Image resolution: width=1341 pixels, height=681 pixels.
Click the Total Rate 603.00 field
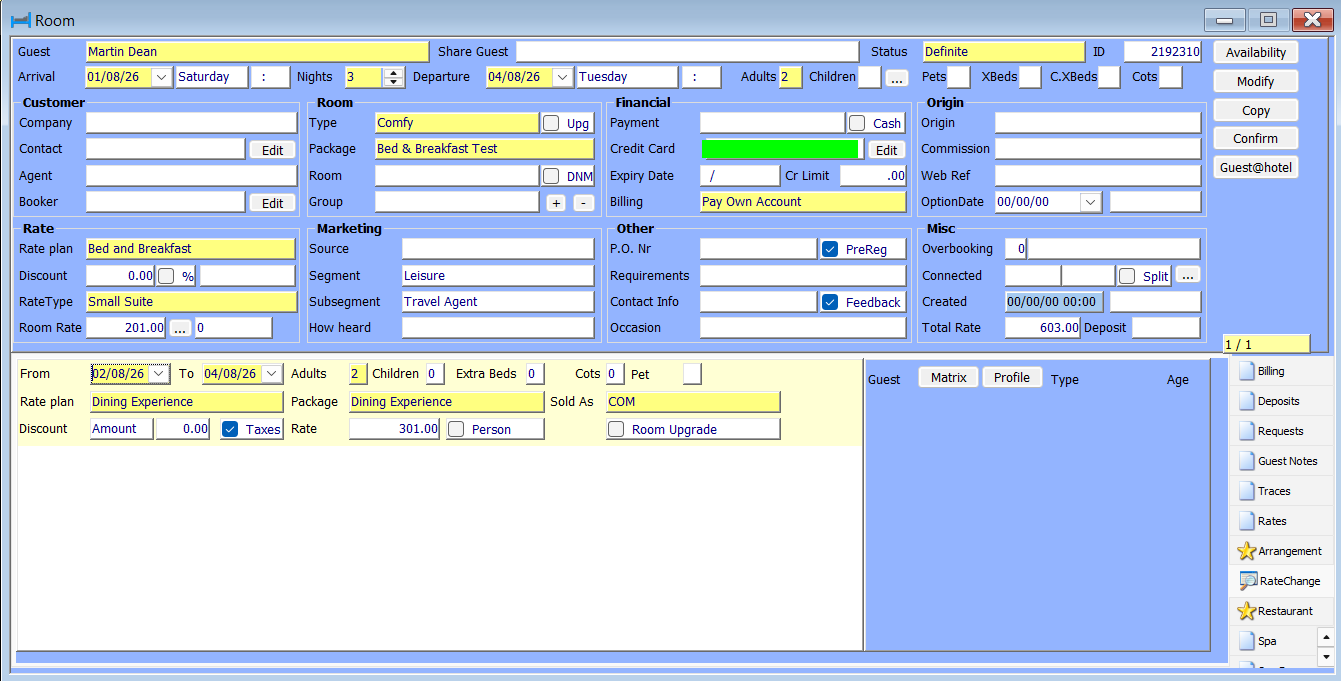tap(1042, 328)
